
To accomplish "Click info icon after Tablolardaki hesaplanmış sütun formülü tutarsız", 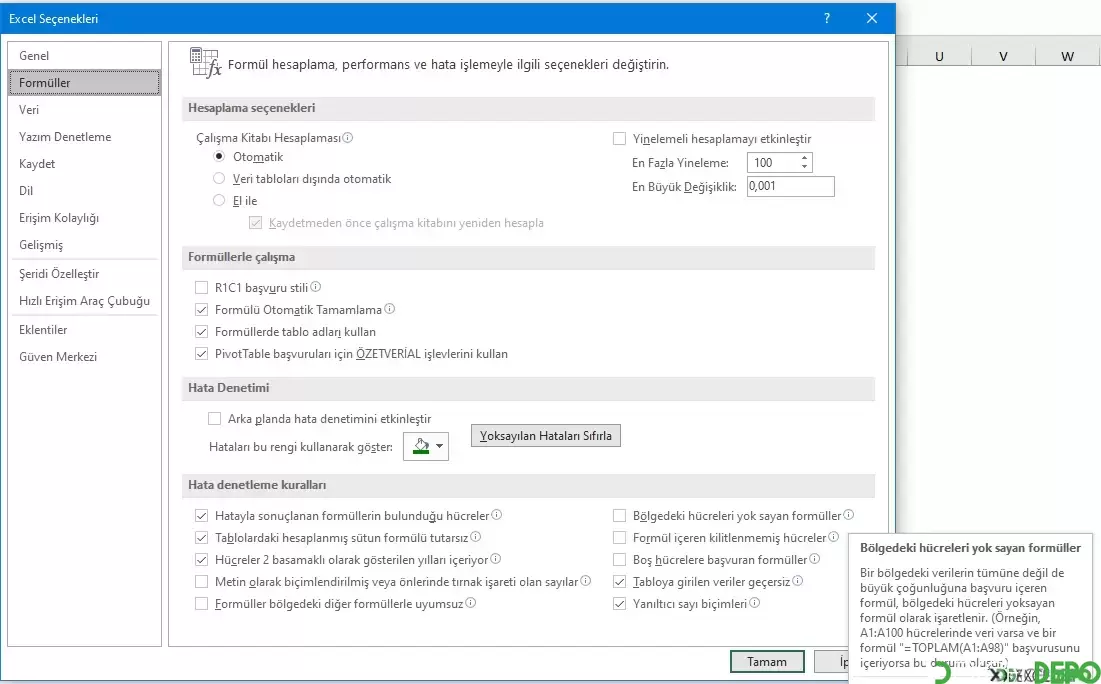I will click(475, 537).
